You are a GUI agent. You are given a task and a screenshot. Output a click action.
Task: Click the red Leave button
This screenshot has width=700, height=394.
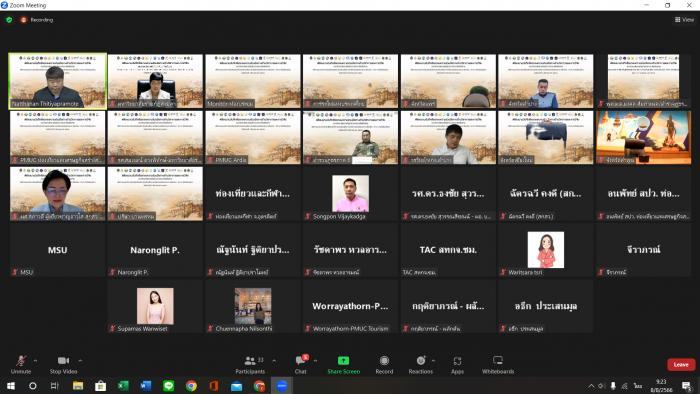pos(681,365)
